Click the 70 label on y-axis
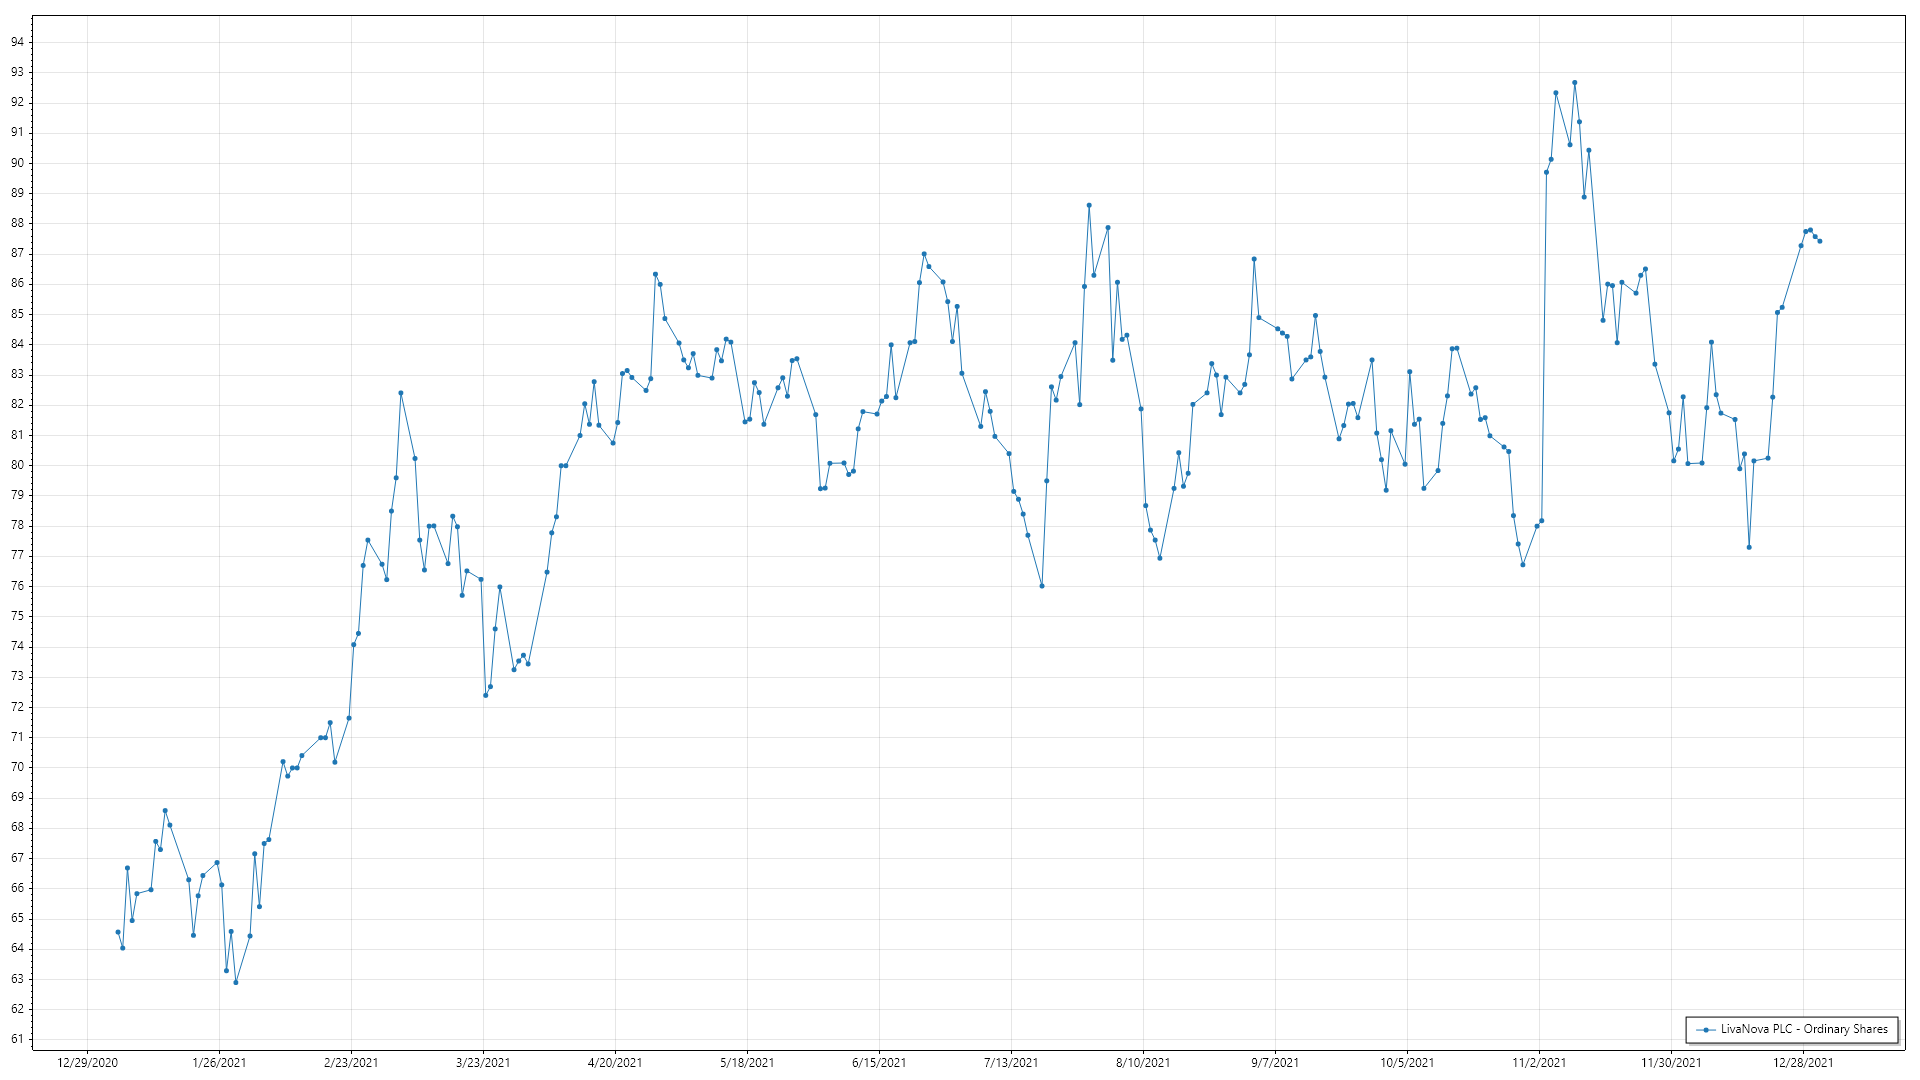Viewport: 1920px width, 1080px height. [x=17, y=767]
